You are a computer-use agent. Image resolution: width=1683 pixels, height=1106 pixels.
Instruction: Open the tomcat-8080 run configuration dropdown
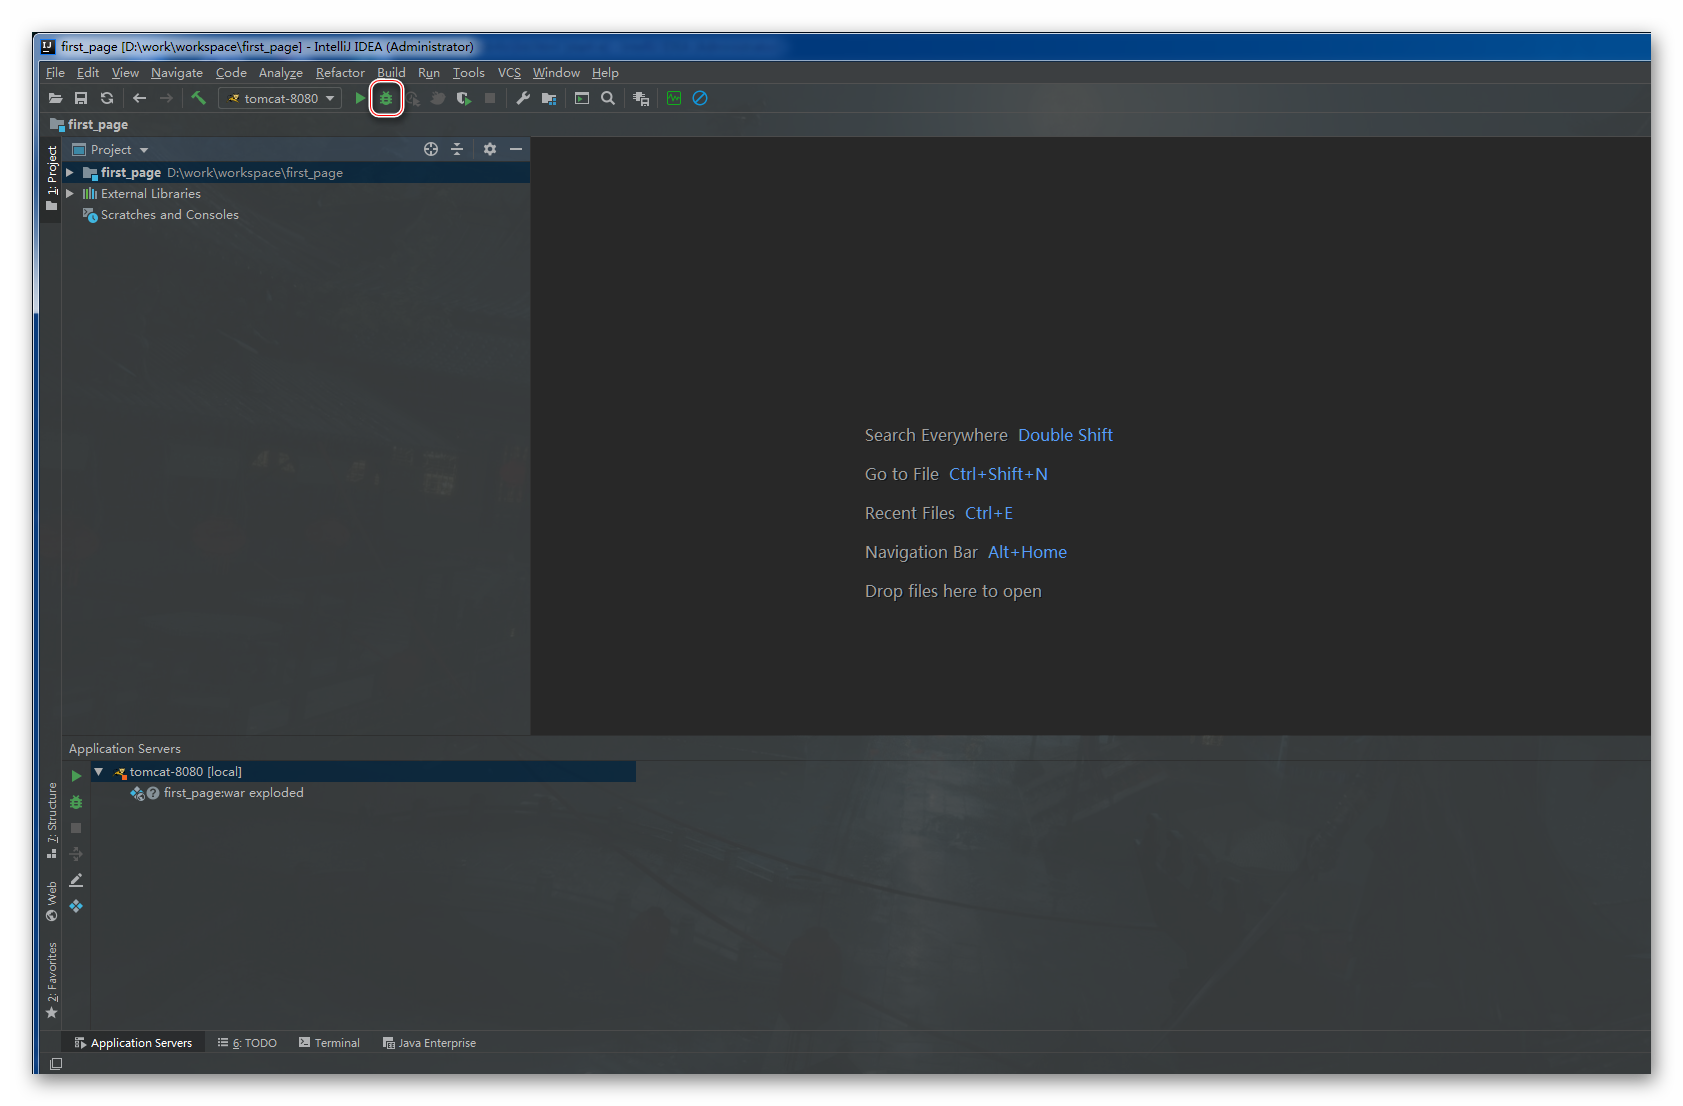pos(329,98)
